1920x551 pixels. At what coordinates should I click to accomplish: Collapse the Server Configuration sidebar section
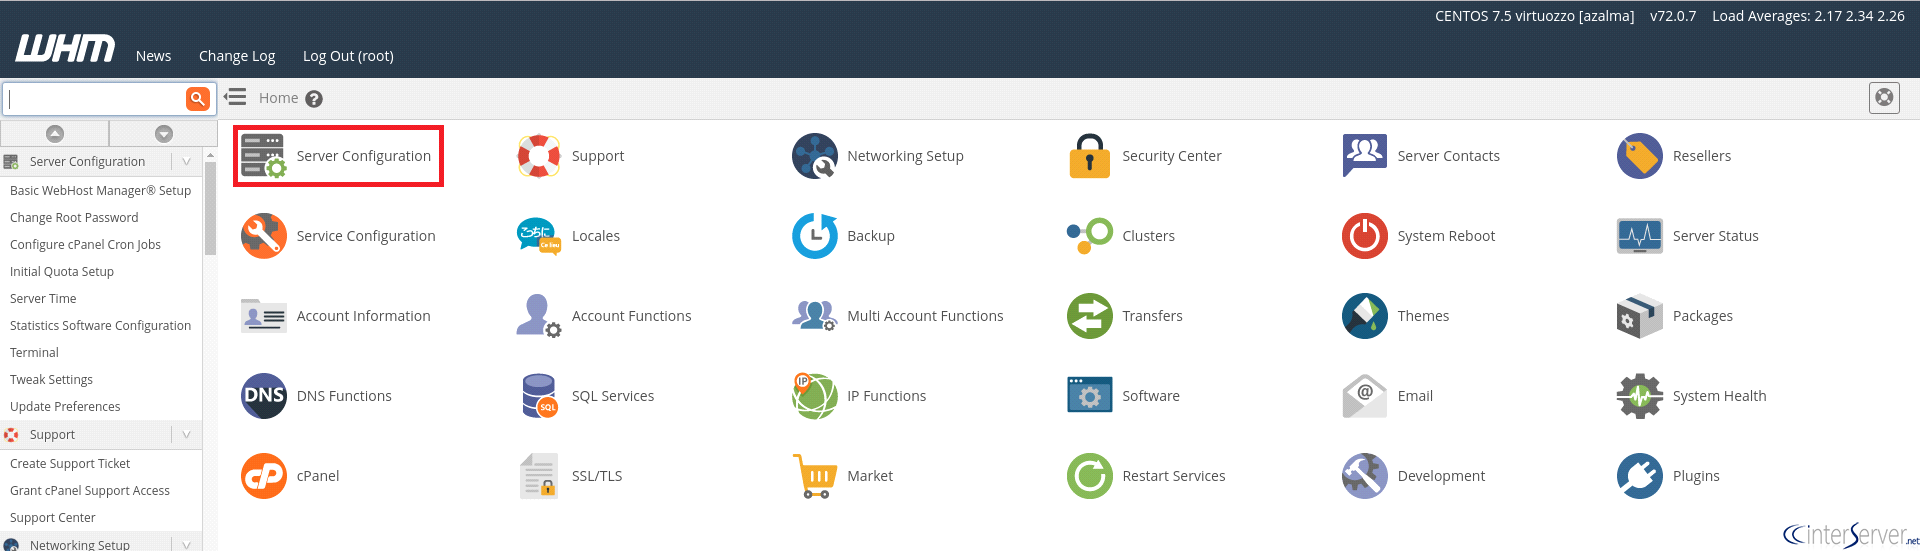[186, 161]
